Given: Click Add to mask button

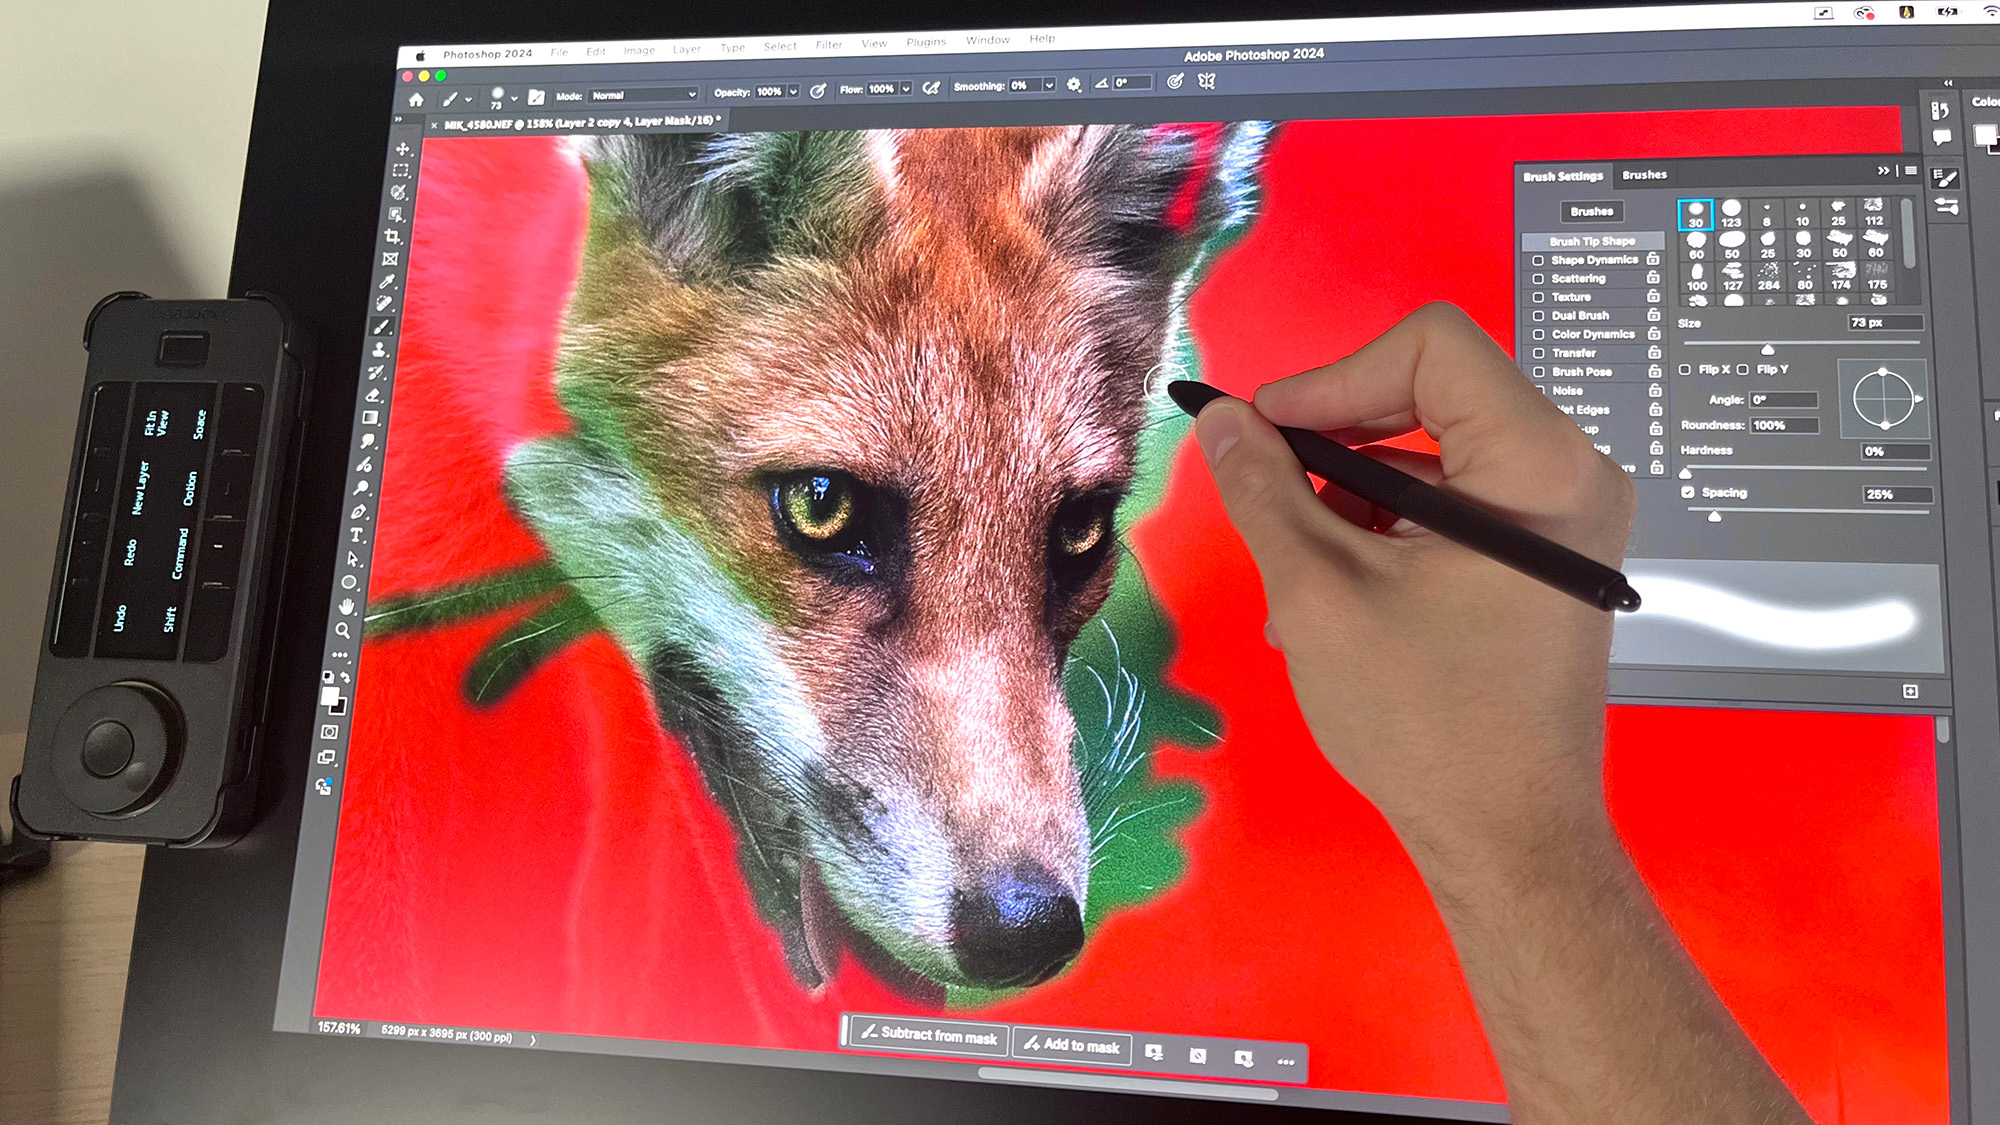Looking at the screenshot, I should [1072, 1045].
